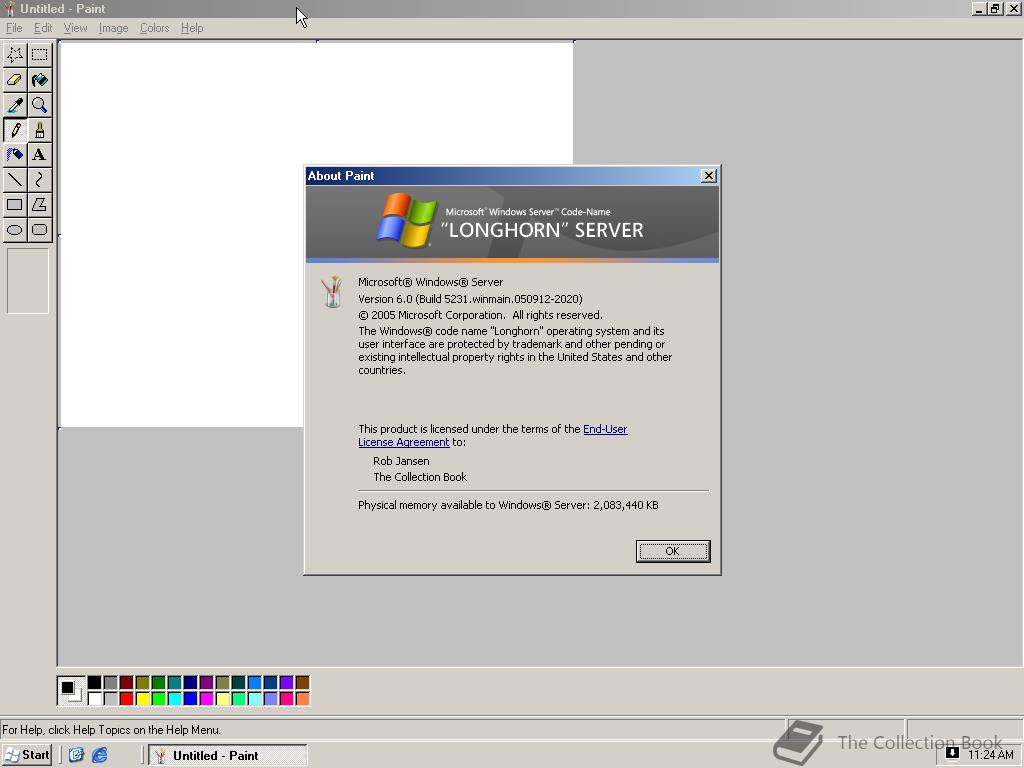The height and width of the screenshot is (768, 1024).
Task: Open the File menu
Action: tap(14, 28)
